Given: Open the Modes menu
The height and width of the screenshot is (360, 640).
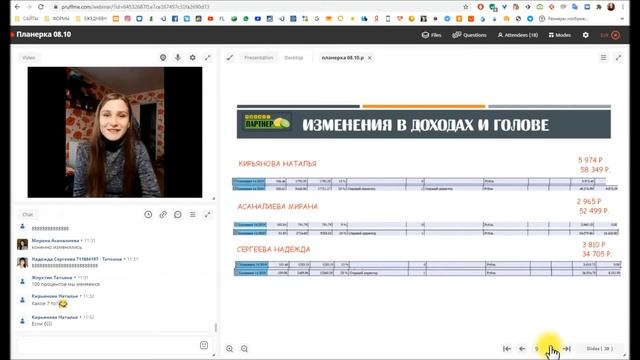Looking at the screenshot, I should click(560, 35).
